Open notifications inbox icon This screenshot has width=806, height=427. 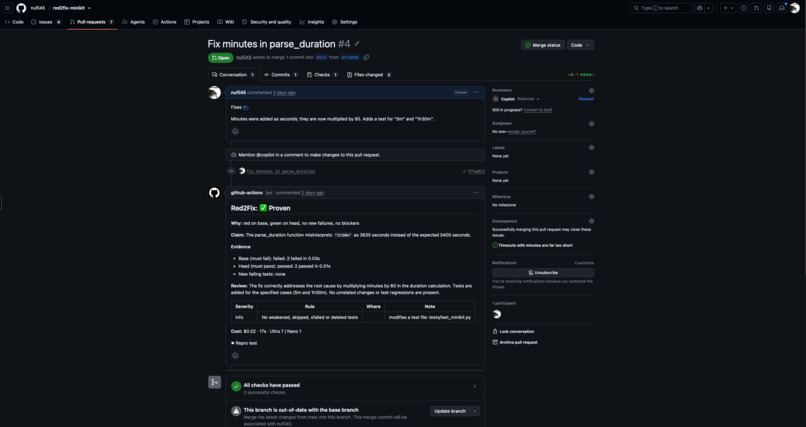coord(782,8)
